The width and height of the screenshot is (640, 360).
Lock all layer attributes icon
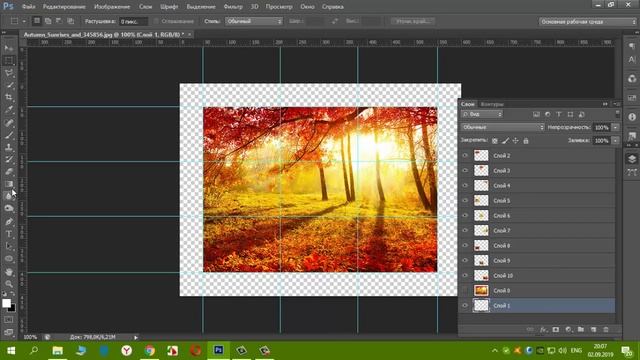[x=526, y=140]
